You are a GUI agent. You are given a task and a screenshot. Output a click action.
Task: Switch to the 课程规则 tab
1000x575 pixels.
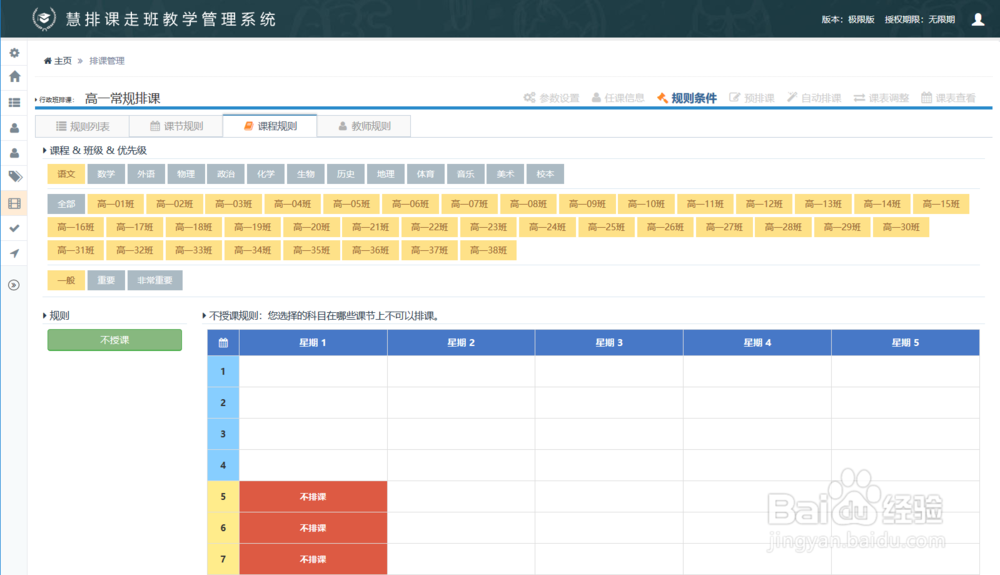click(270, 126)
